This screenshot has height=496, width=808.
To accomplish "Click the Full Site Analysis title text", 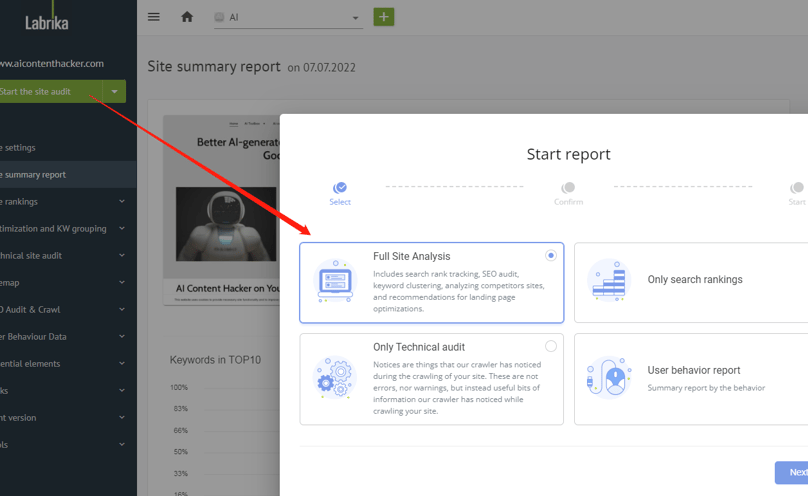I will (x=412, y=256).
